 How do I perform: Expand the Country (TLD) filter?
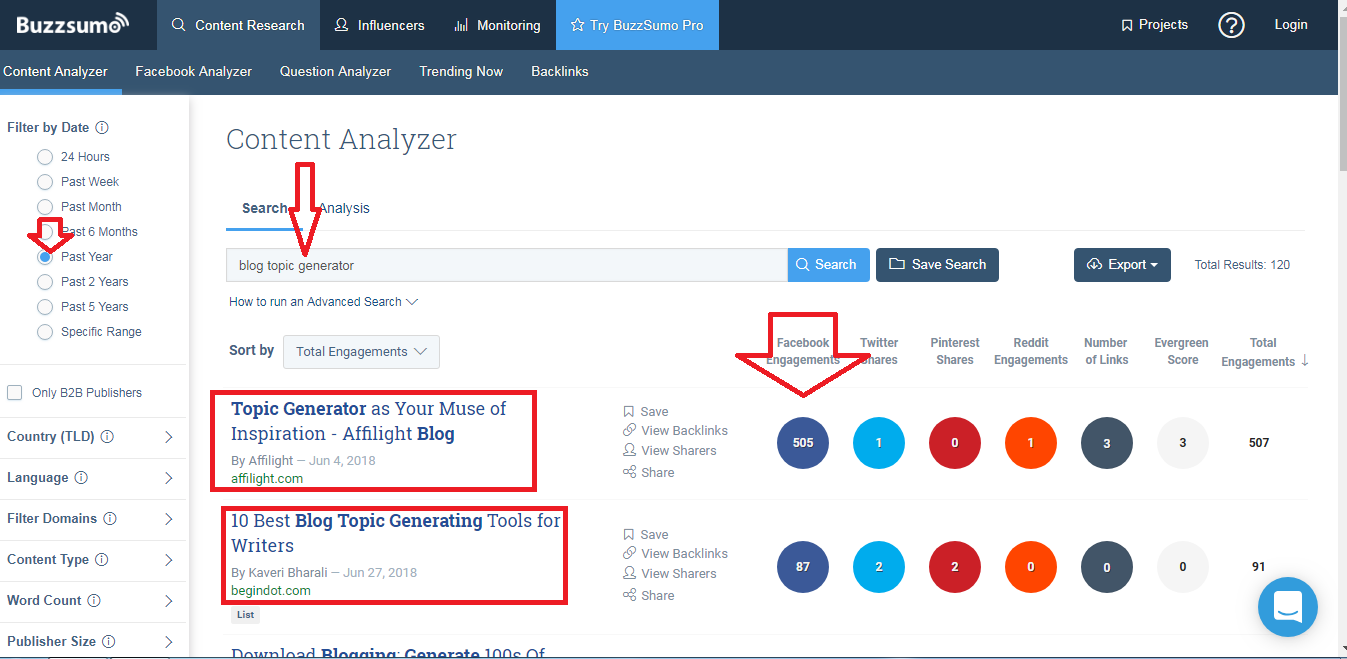168,437
